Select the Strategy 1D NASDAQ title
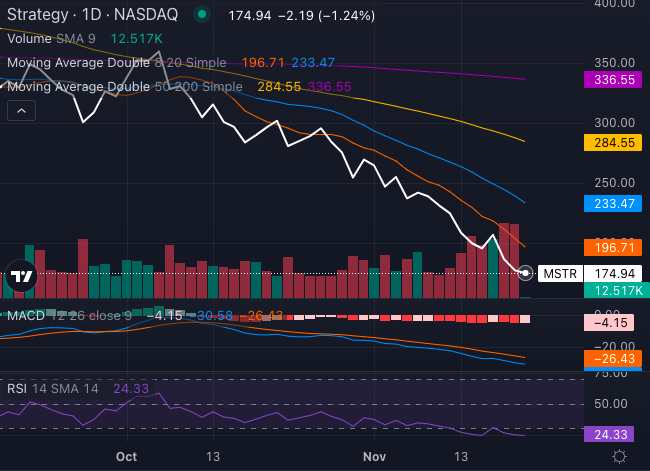650x471 pixels. click(x=93, y=16)
